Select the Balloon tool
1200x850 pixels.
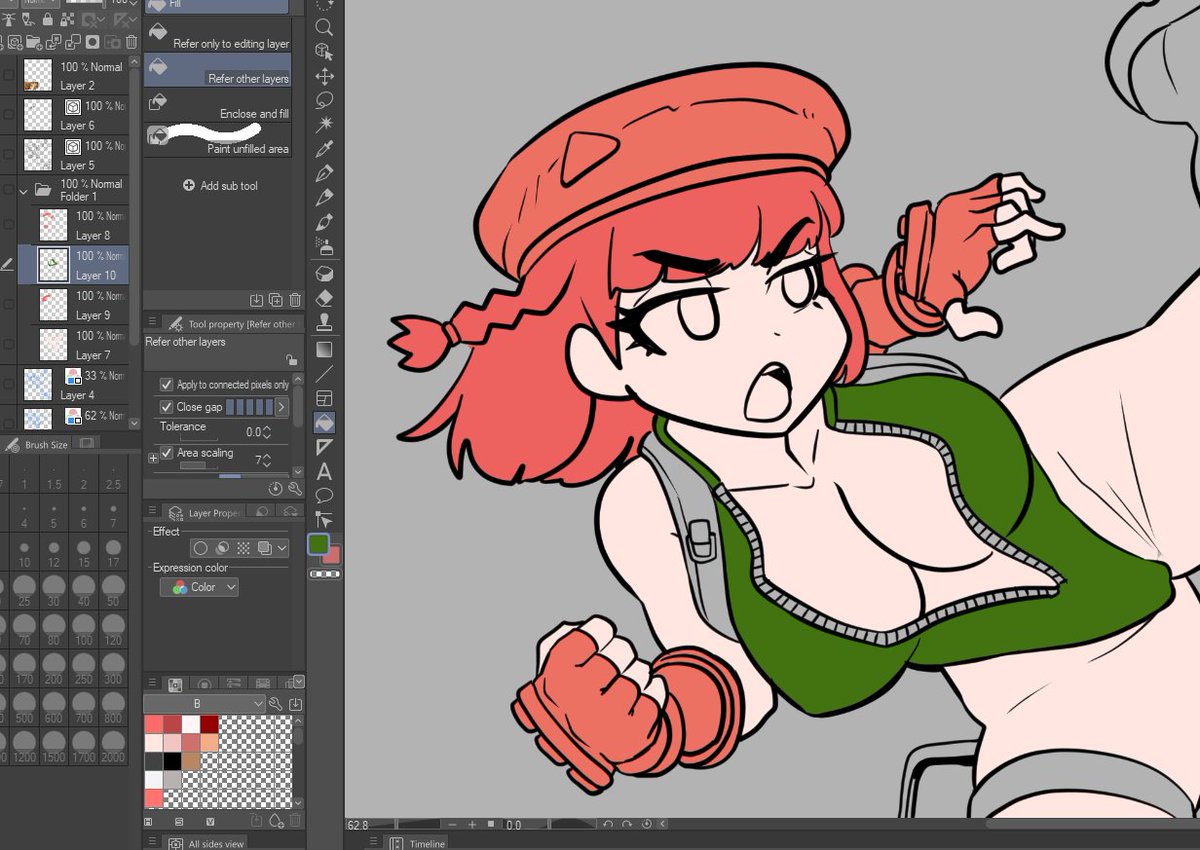point(324,495)
